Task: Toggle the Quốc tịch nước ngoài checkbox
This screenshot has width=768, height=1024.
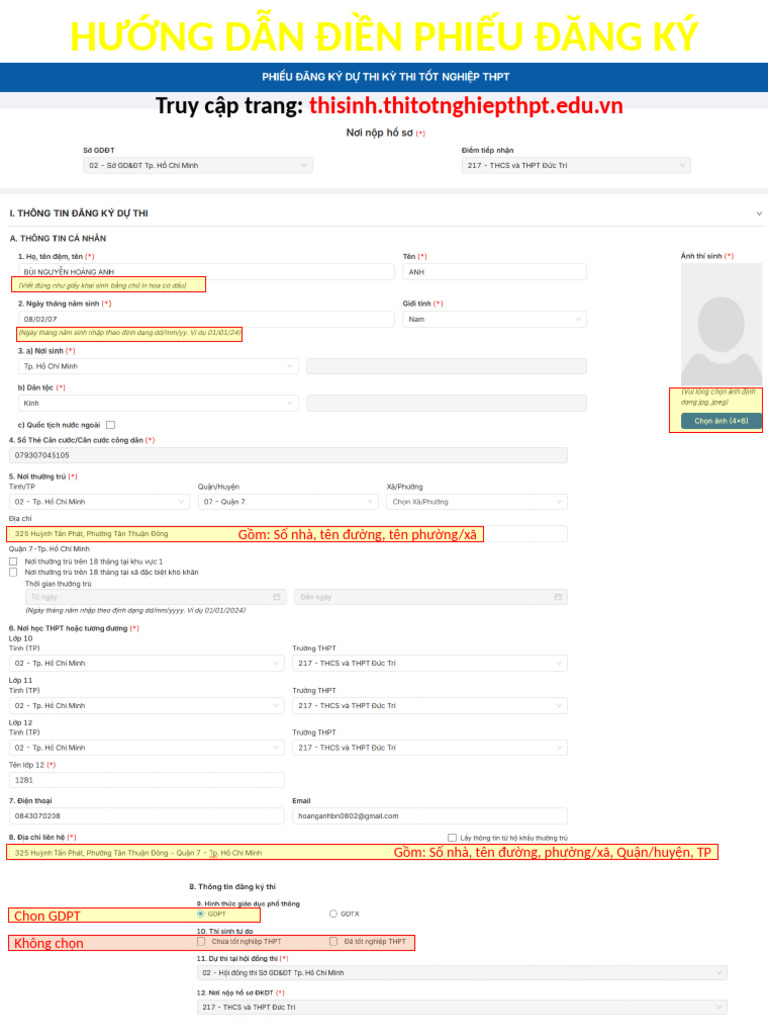Action: point(110,424)
